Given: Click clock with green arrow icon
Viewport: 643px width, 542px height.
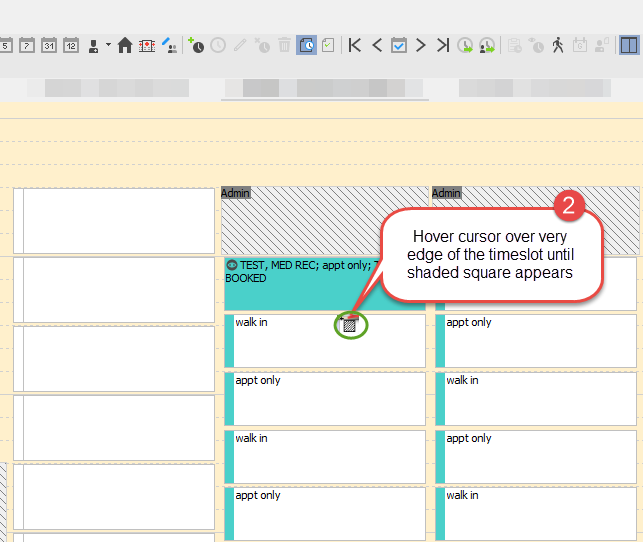Looking at the screenshot, I should coord(465,45).
